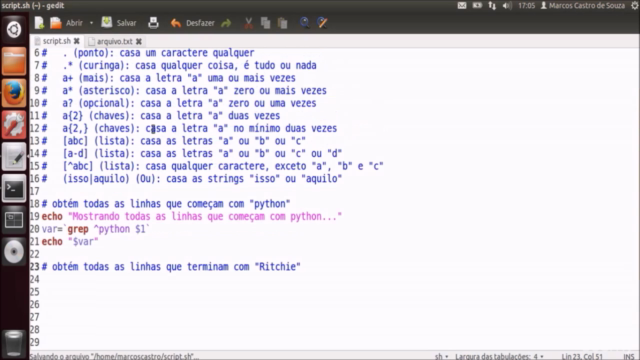Open the 17:05 clock menu

[x=527, y=6]
